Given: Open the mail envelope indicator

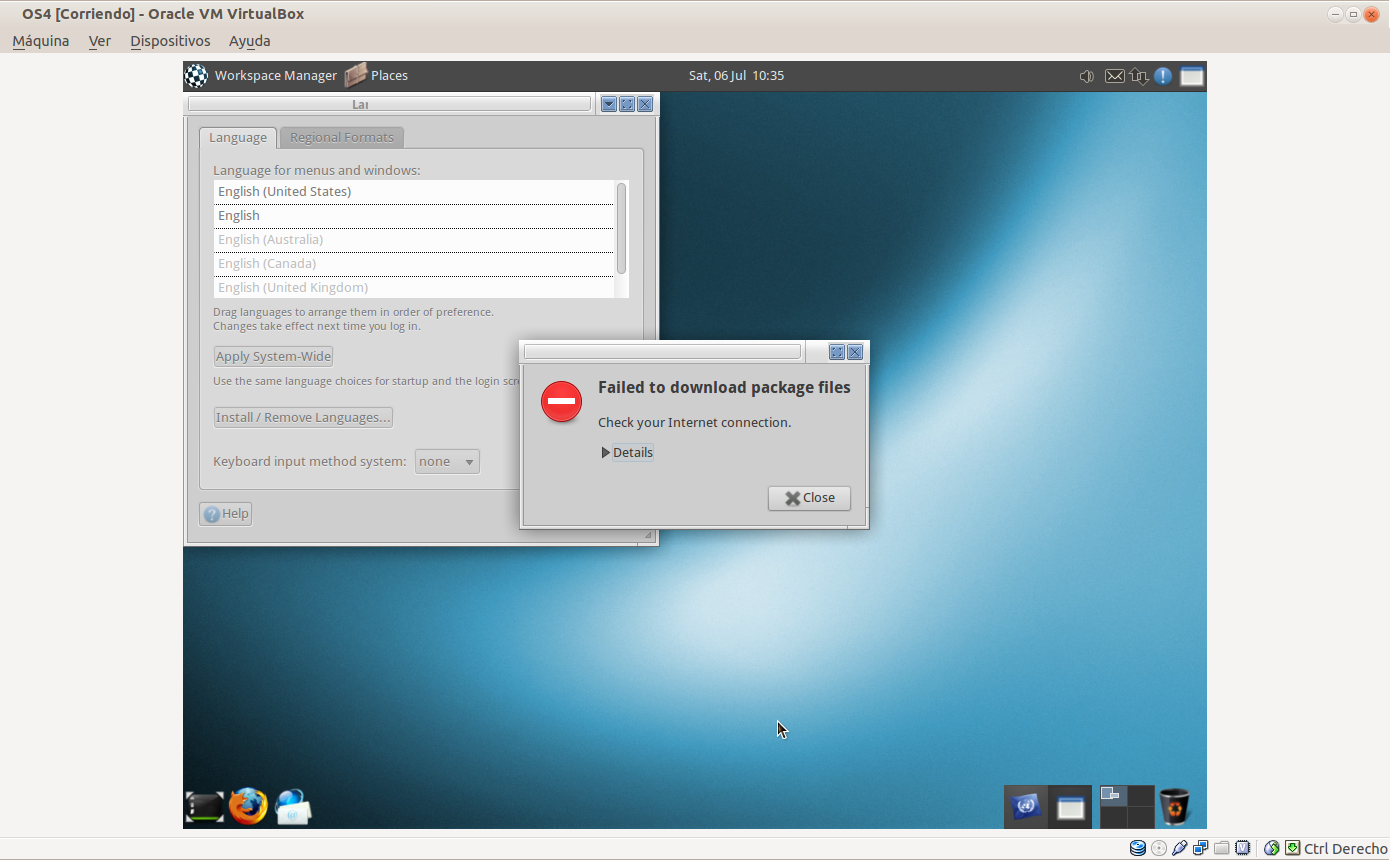Looking at the screenshot, I should [1114, 76].
